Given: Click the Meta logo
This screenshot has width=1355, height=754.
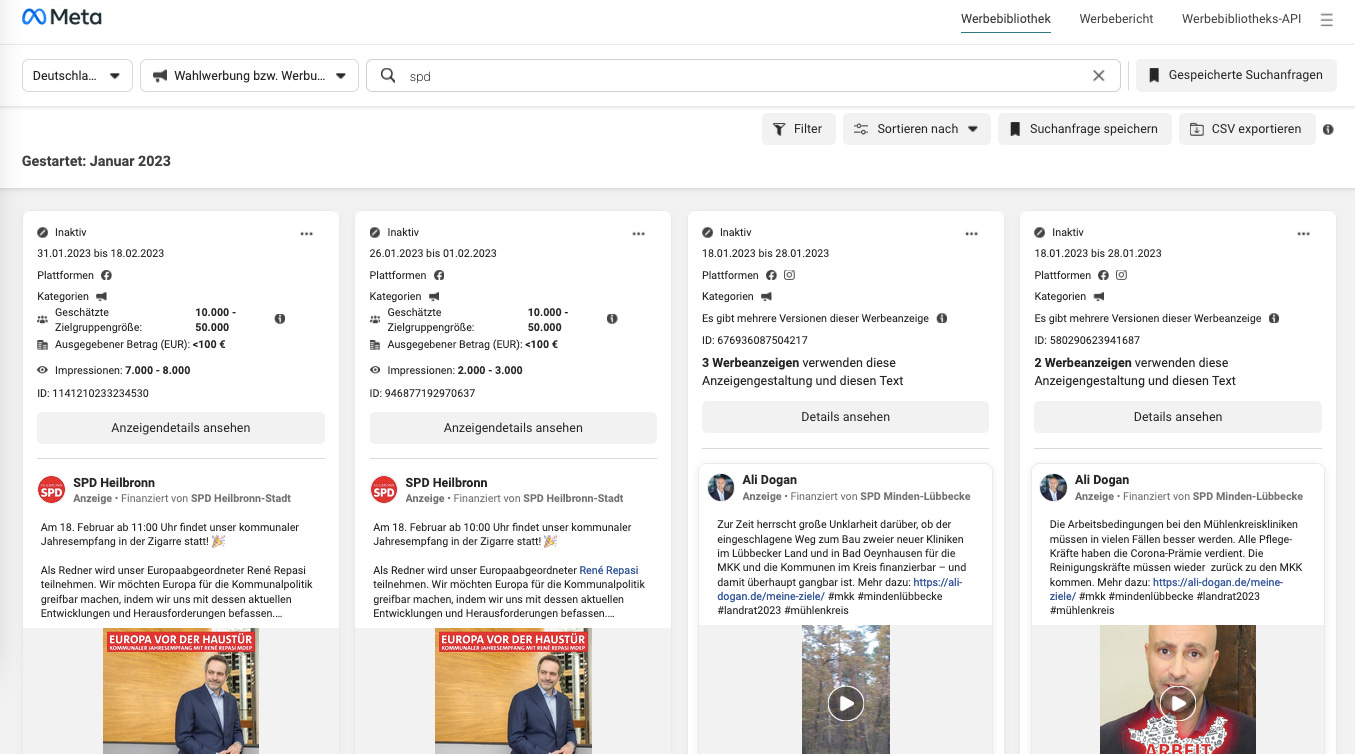Looking at the screenshot, I should point(62,17).
